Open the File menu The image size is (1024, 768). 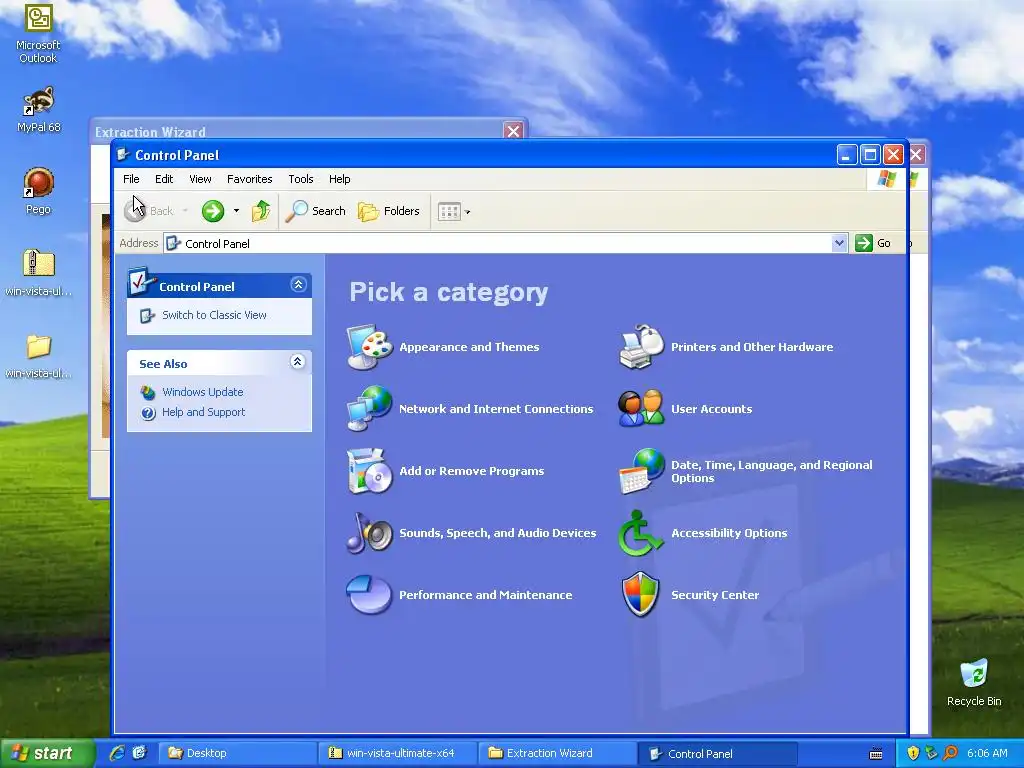tap(131, 179)
